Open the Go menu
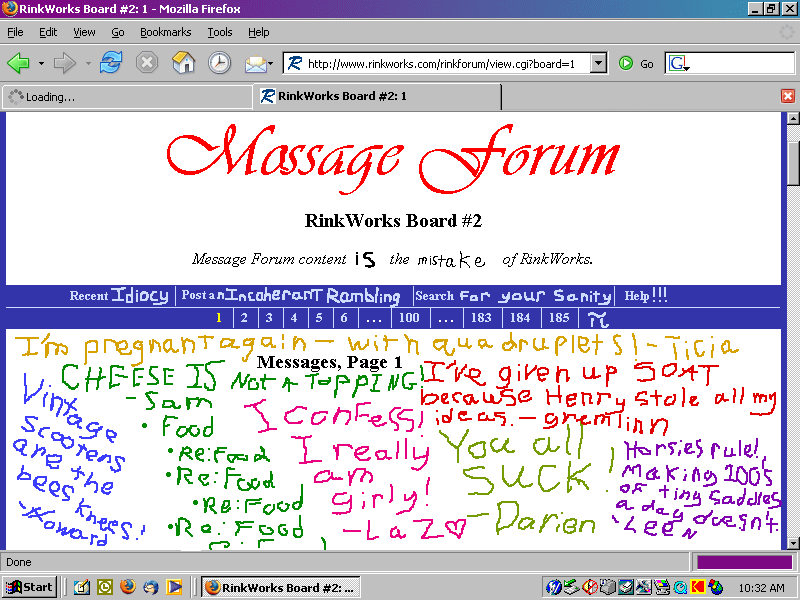This screenshot has width=800, height=600. coord(118,32)
